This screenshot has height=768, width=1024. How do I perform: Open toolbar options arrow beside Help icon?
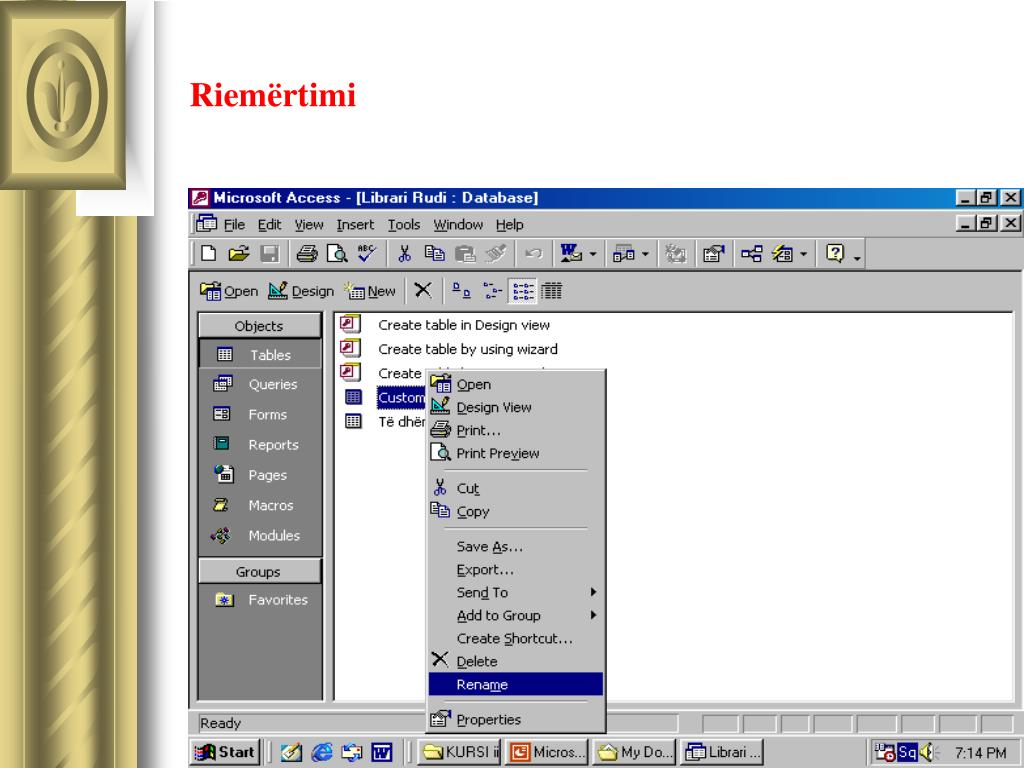click(857, 258)
